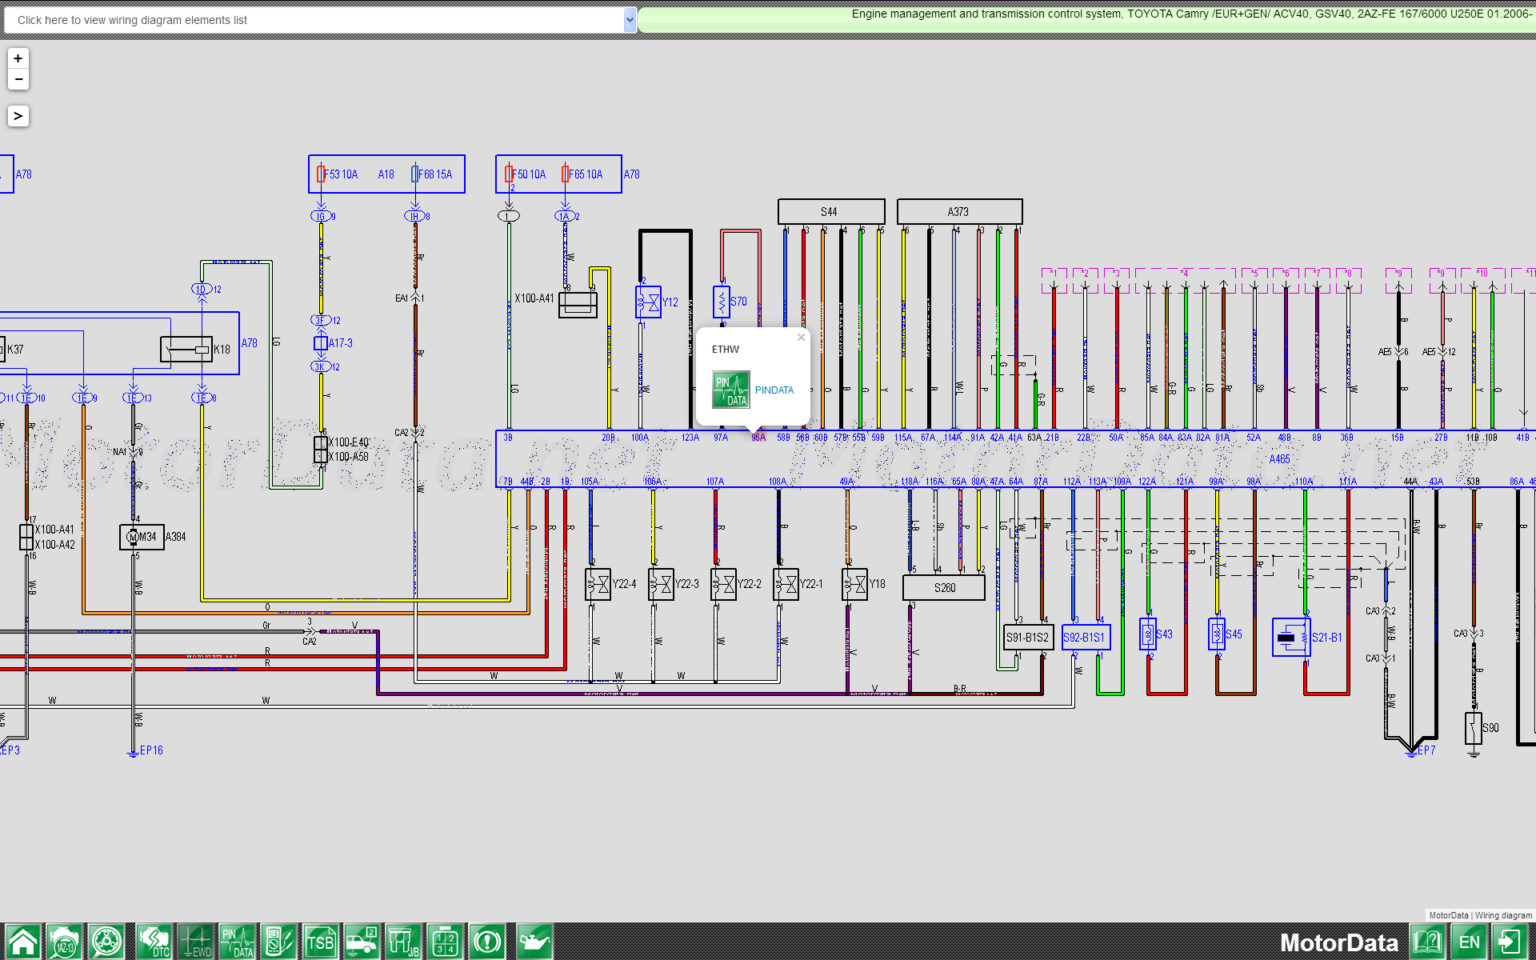
Task: Open the connector pinout 1234 icon
Action: pyautogui.click(x=445, y=942)
